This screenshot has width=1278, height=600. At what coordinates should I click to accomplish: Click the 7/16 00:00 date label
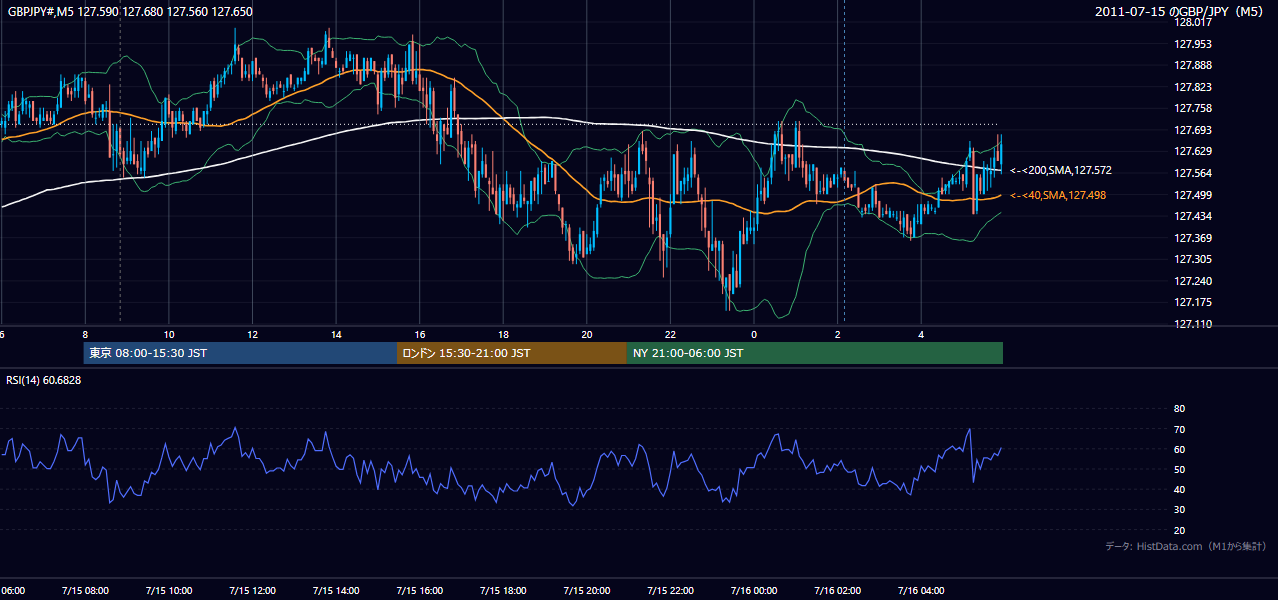[x=754, y=591]
